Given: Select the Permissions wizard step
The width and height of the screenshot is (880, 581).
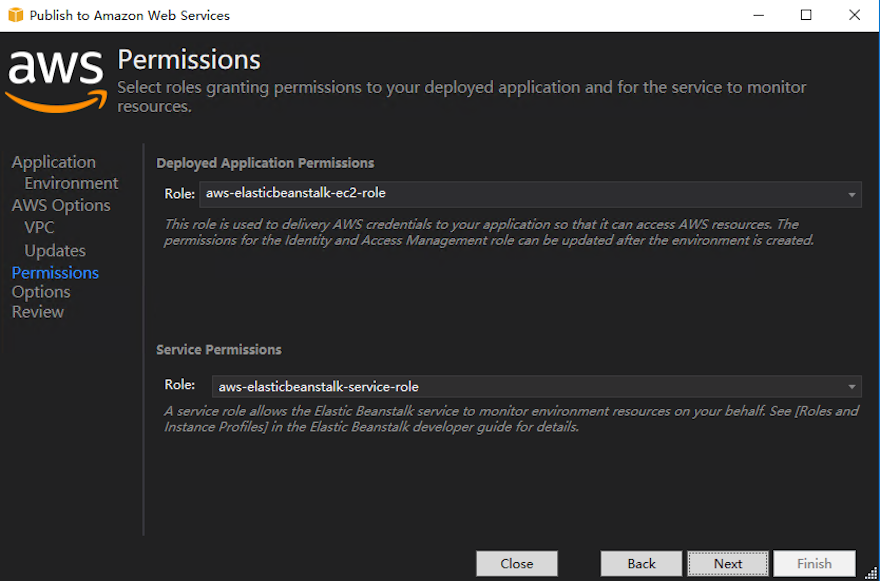Looking at the screenshot, I should point(56,273).
